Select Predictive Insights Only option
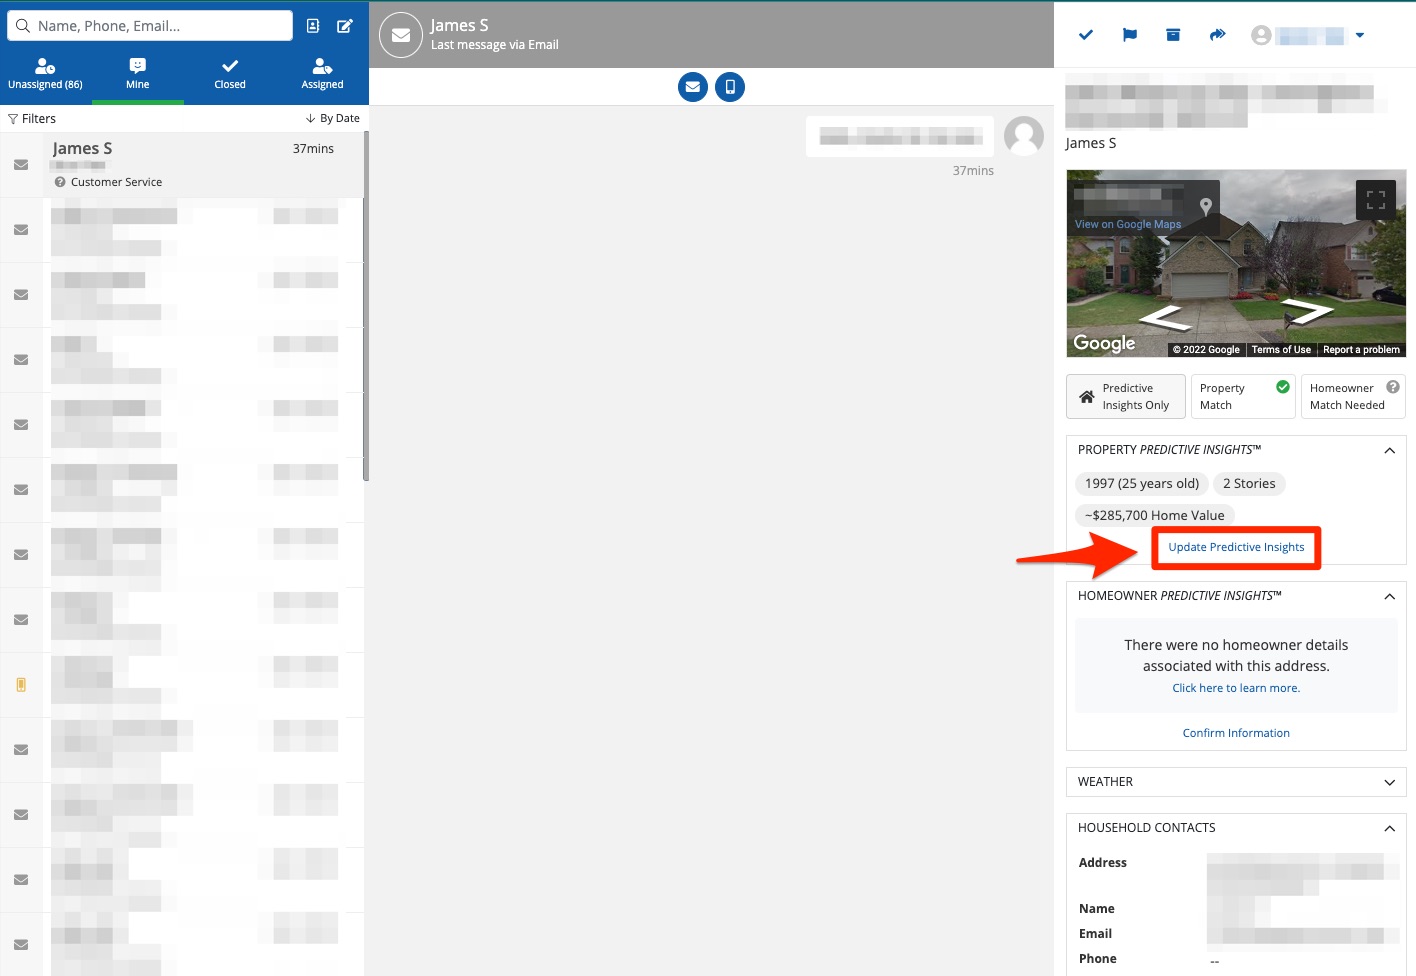This screenshot has width=1416, height=976. pos(1126,396)
